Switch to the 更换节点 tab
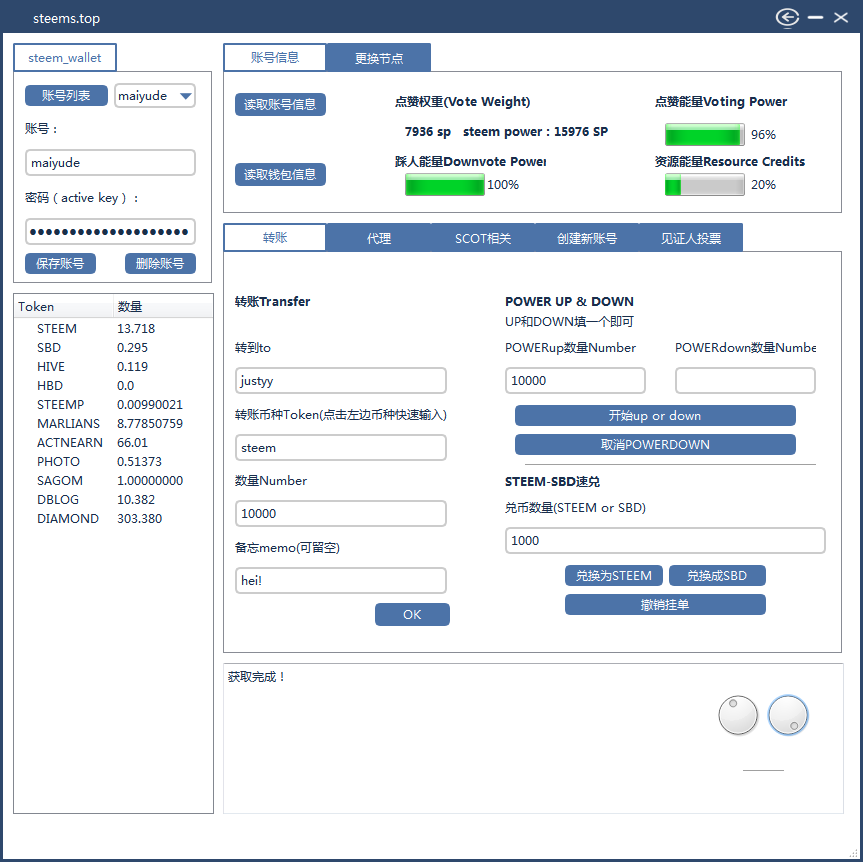This screenshot has width=863, height=862. point(379,57)
